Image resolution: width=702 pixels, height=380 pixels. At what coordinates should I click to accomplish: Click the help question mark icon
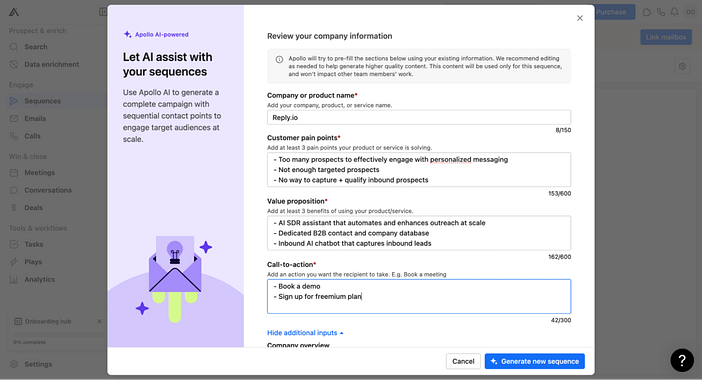pyautogui.click(x=682, y=360)
